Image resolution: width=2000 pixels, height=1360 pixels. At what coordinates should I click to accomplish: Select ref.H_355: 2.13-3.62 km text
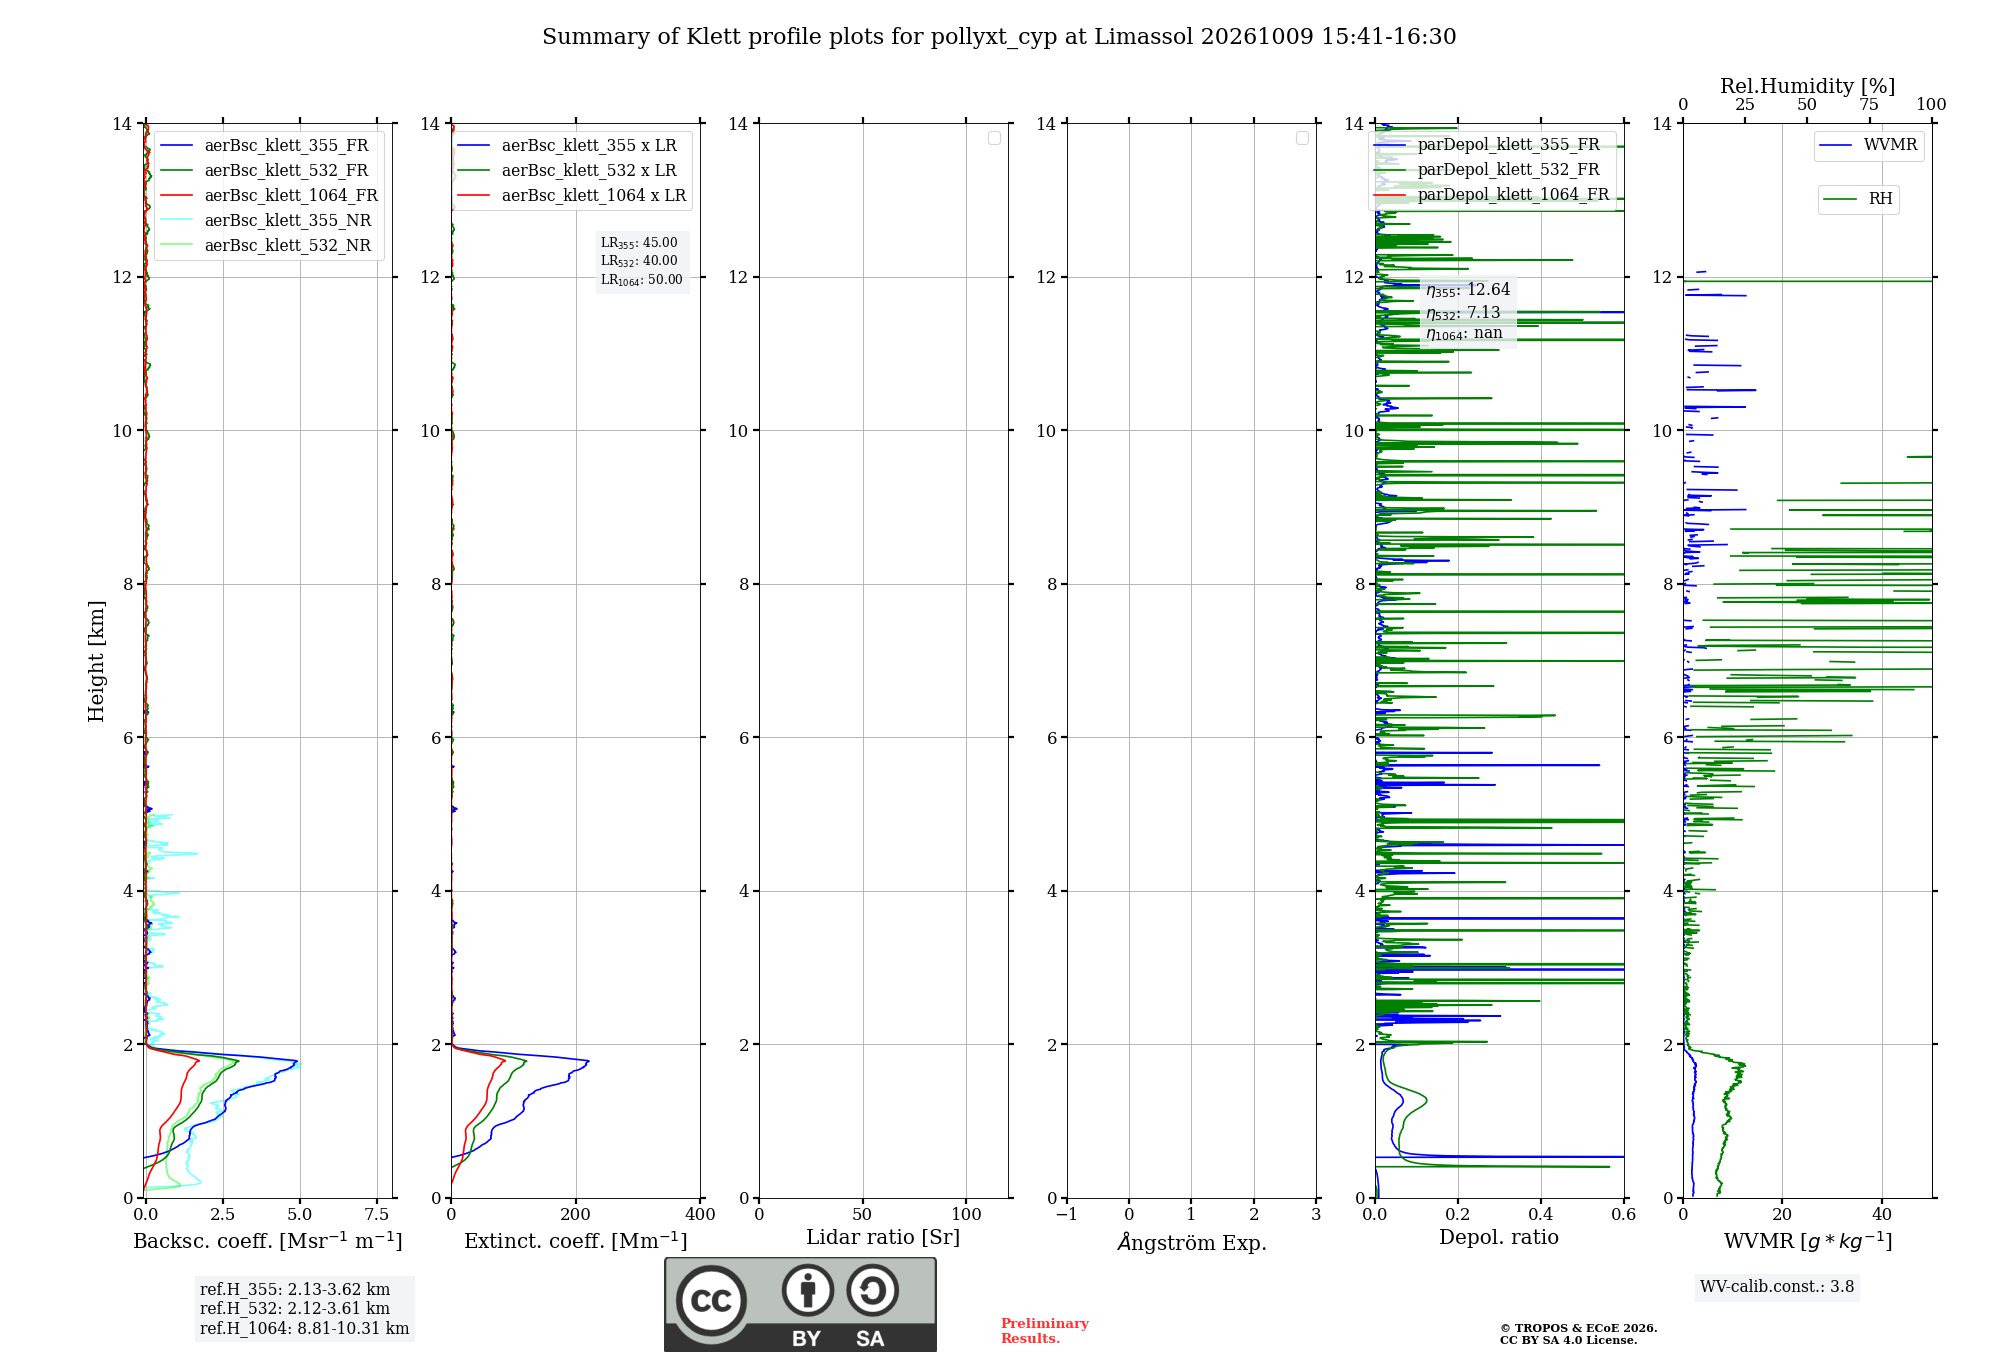point(295,1290)
